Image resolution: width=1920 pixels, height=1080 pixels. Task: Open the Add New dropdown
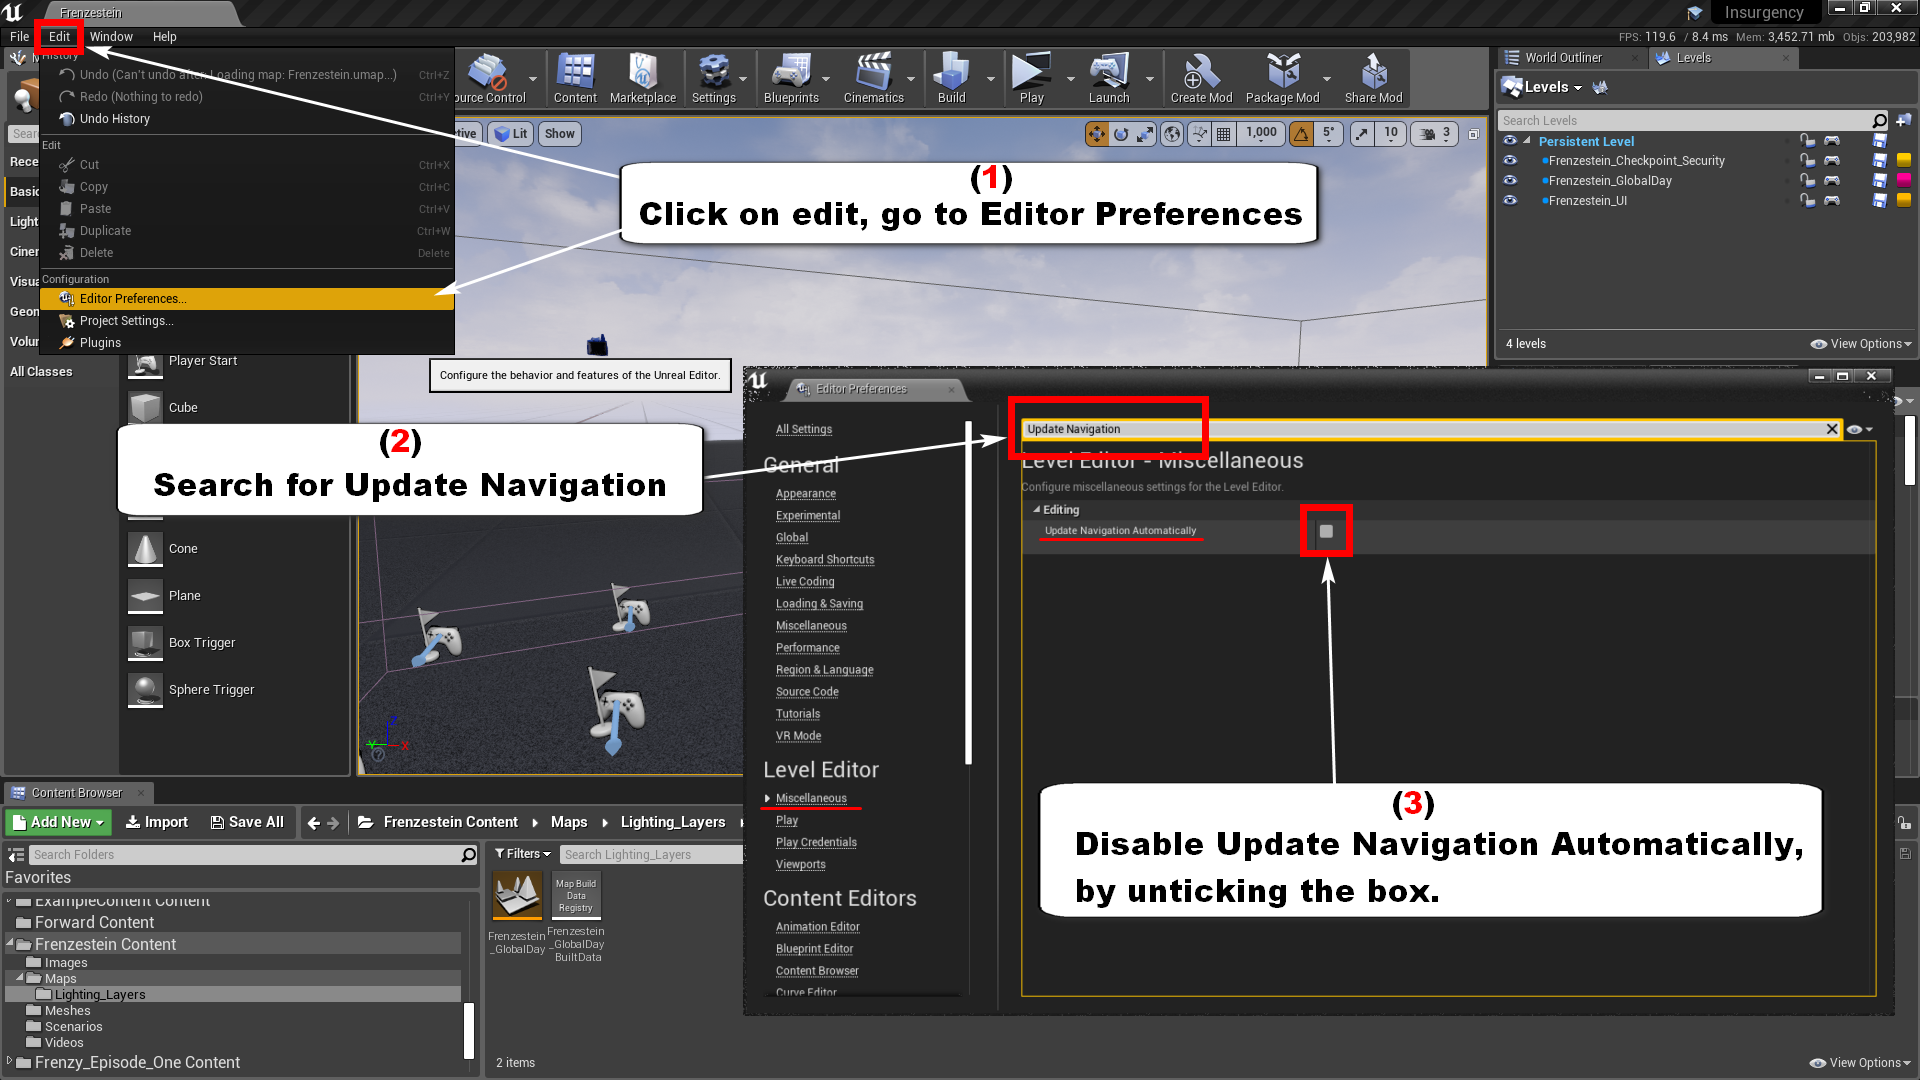[x=58, y=822]
